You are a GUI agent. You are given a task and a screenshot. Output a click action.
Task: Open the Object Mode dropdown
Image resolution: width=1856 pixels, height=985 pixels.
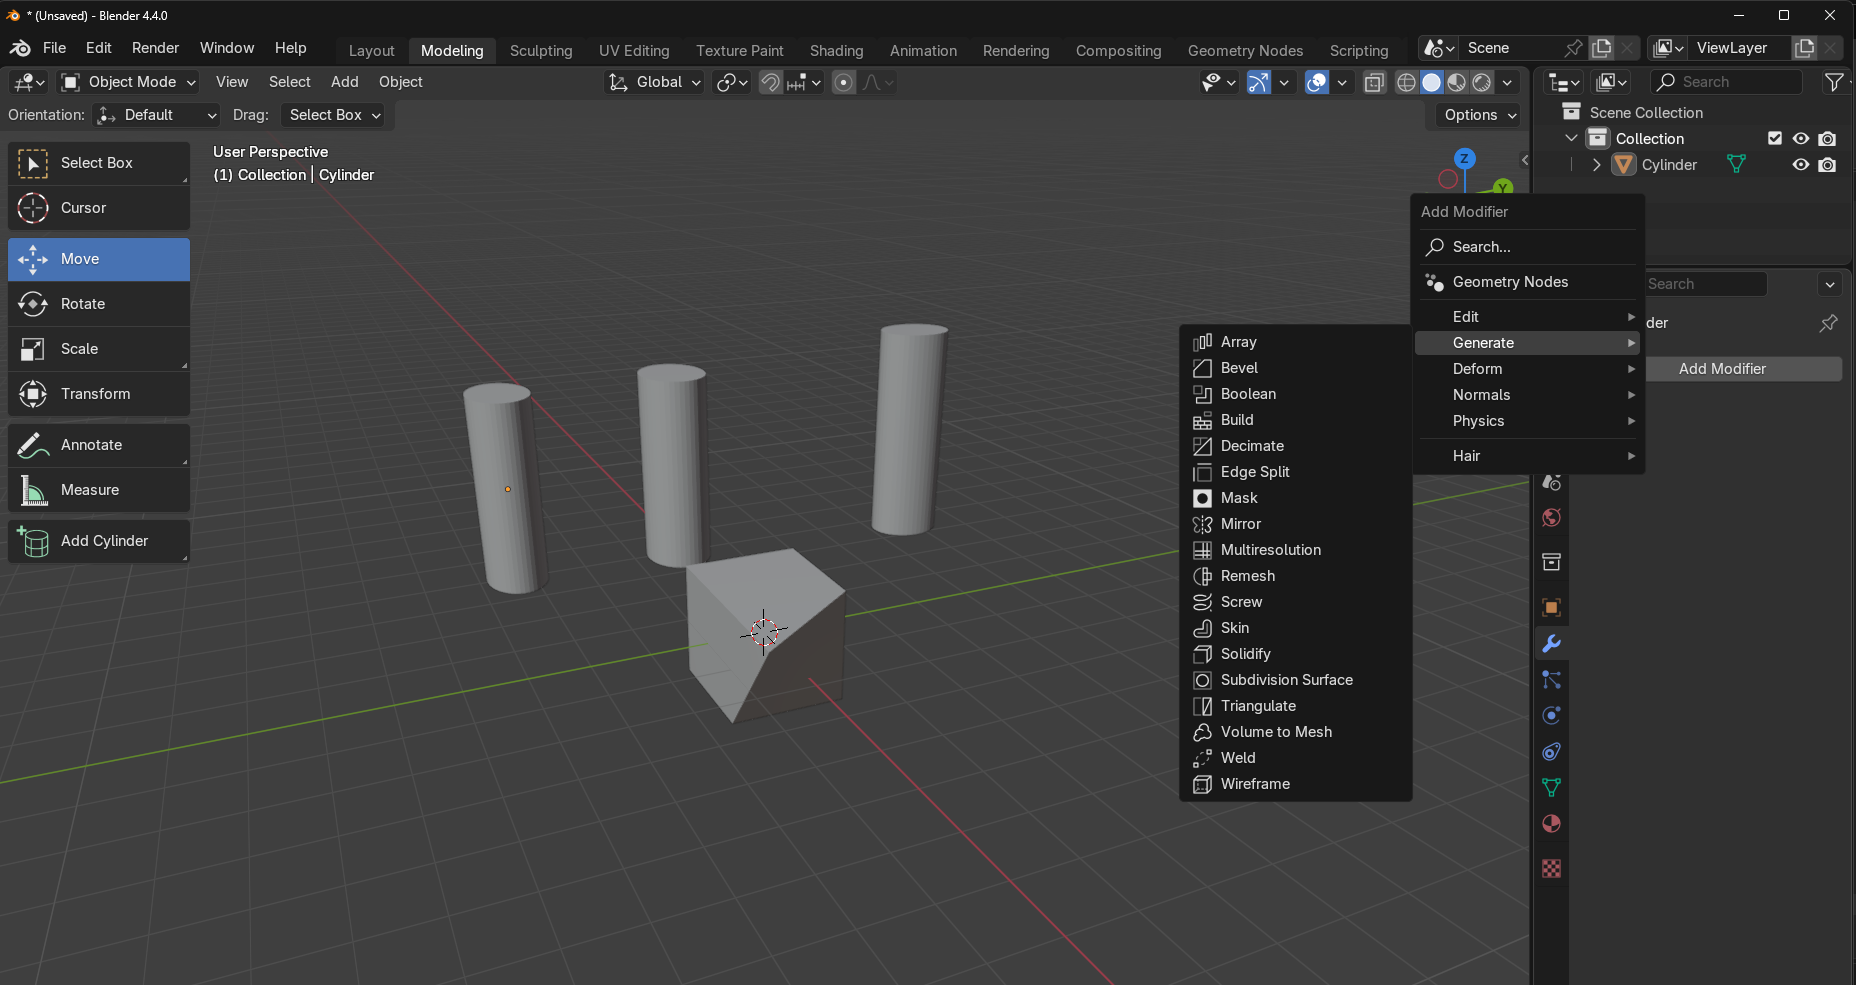(129, 82)
